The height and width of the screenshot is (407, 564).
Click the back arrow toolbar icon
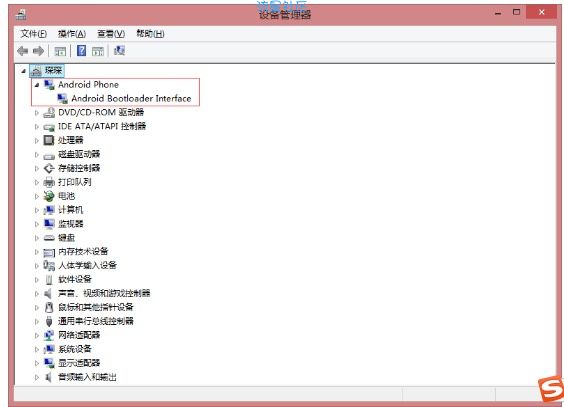(x=23, y=51)
